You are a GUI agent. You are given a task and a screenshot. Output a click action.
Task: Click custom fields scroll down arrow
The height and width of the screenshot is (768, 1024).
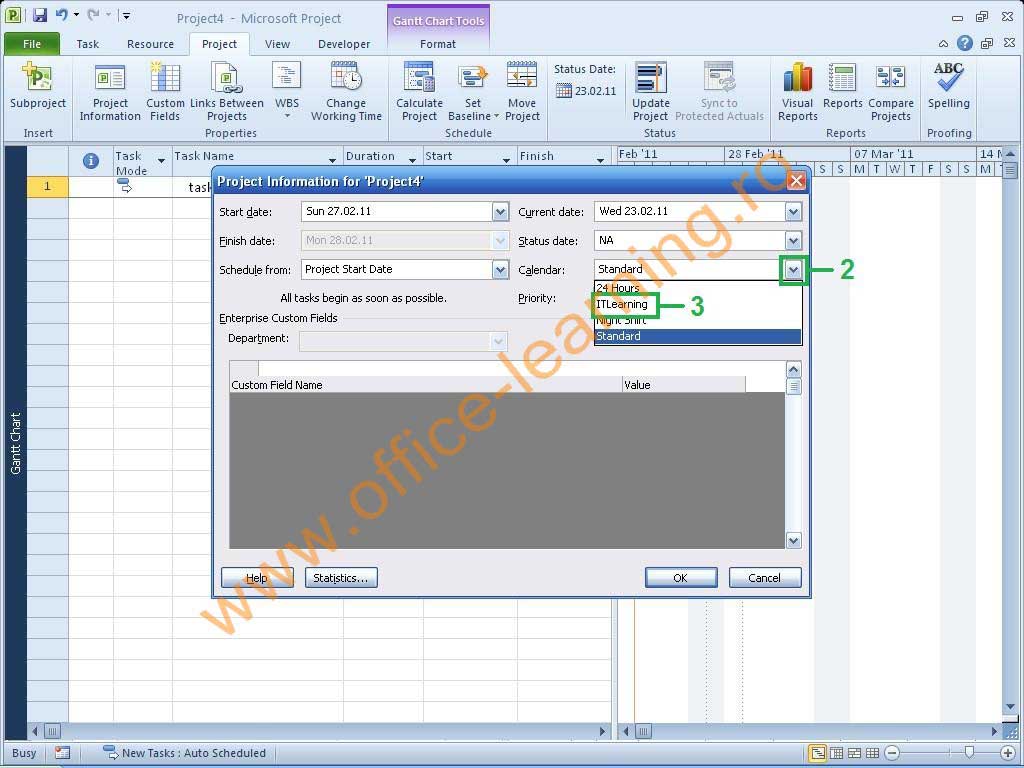click(793, 541)
